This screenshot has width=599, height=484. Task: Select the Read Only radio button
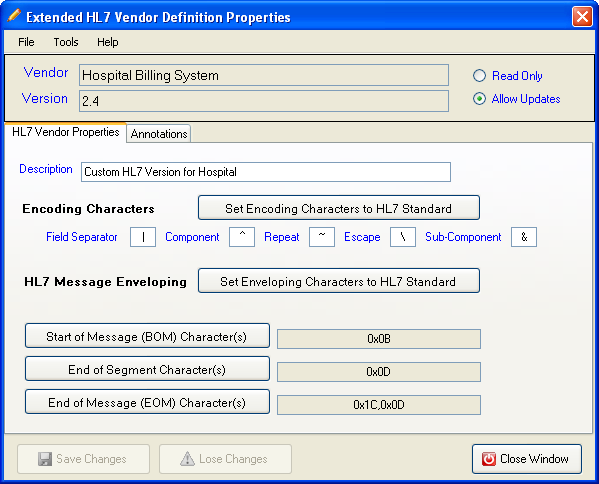click(479, 76)
